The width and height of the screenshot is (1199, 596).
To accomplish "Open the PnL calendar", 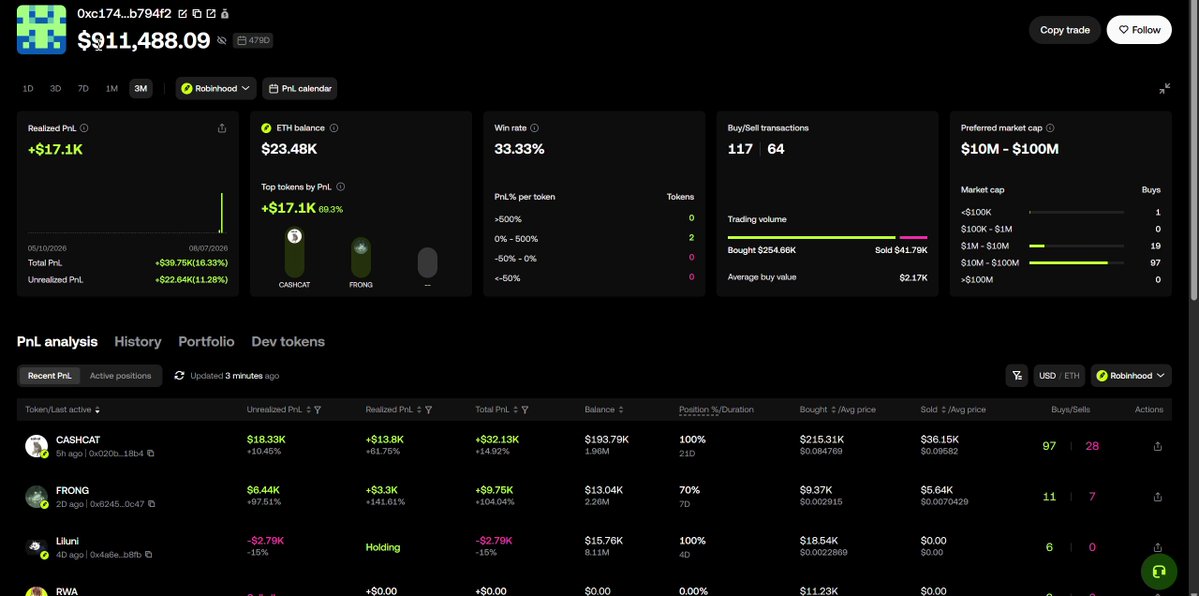I will tap(300, 89).
